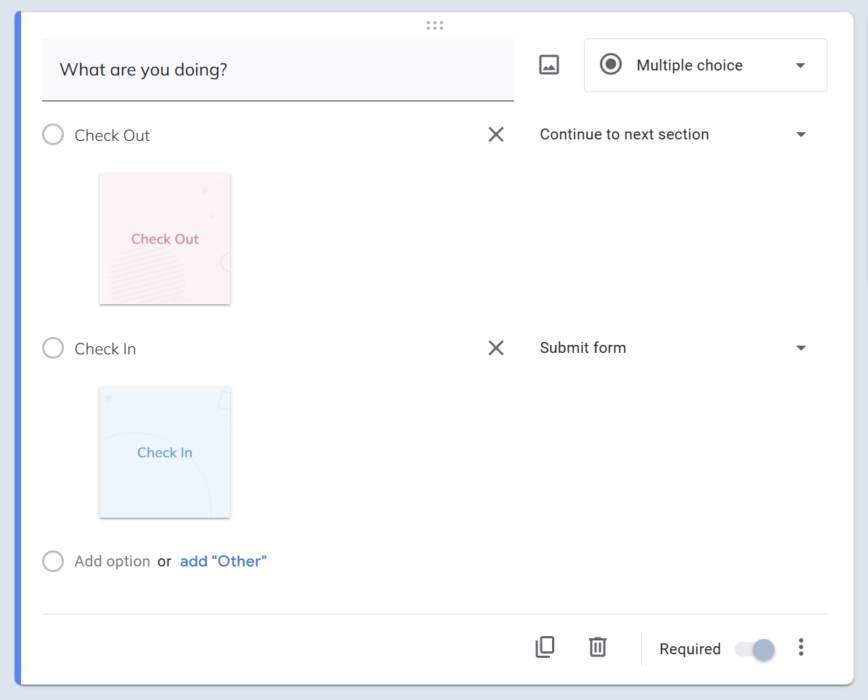Remove the Check Out option with its X
Viewport: 868px width, 700px height.
[x=496, y=134]
